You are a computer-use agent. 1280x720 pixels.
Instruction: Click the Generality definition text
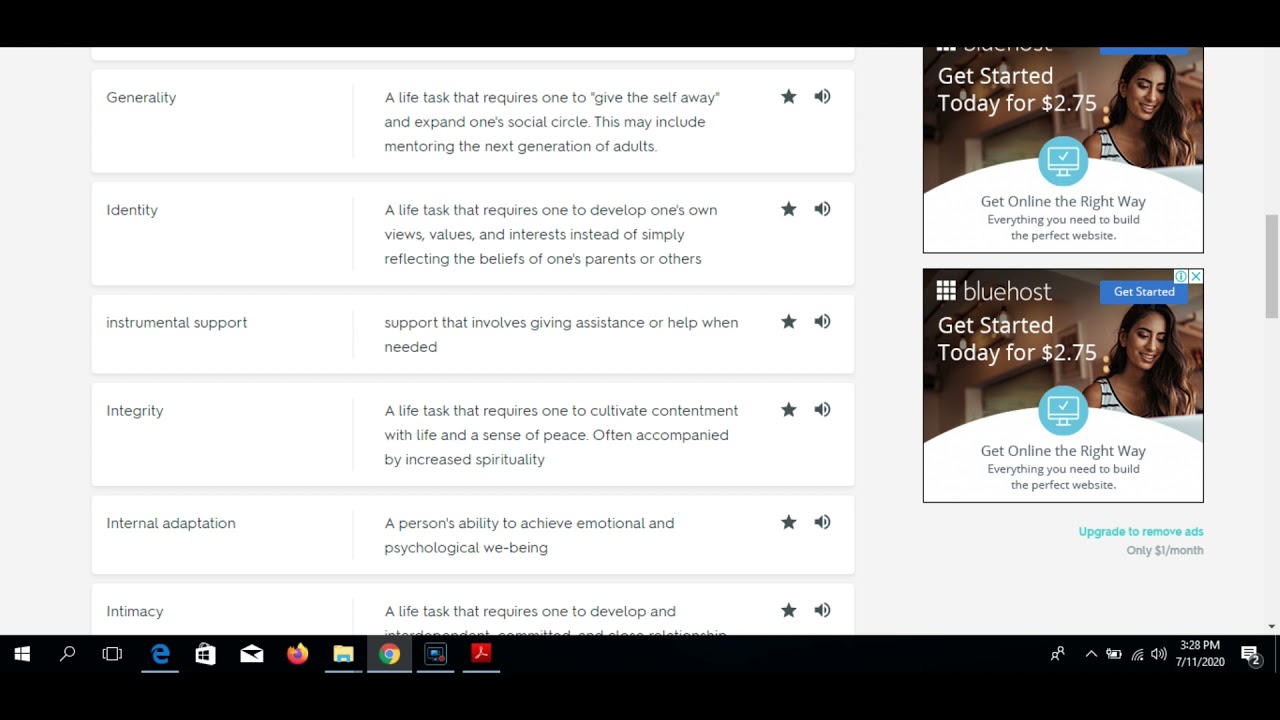552,122
